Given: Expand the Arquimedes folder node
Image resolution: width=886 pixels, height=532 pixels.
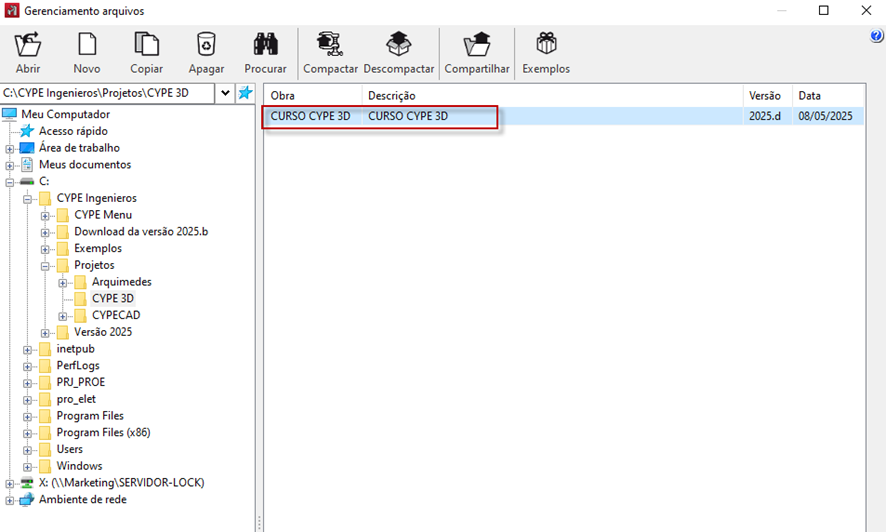Looking at the screenshot, I should (64, 282).
